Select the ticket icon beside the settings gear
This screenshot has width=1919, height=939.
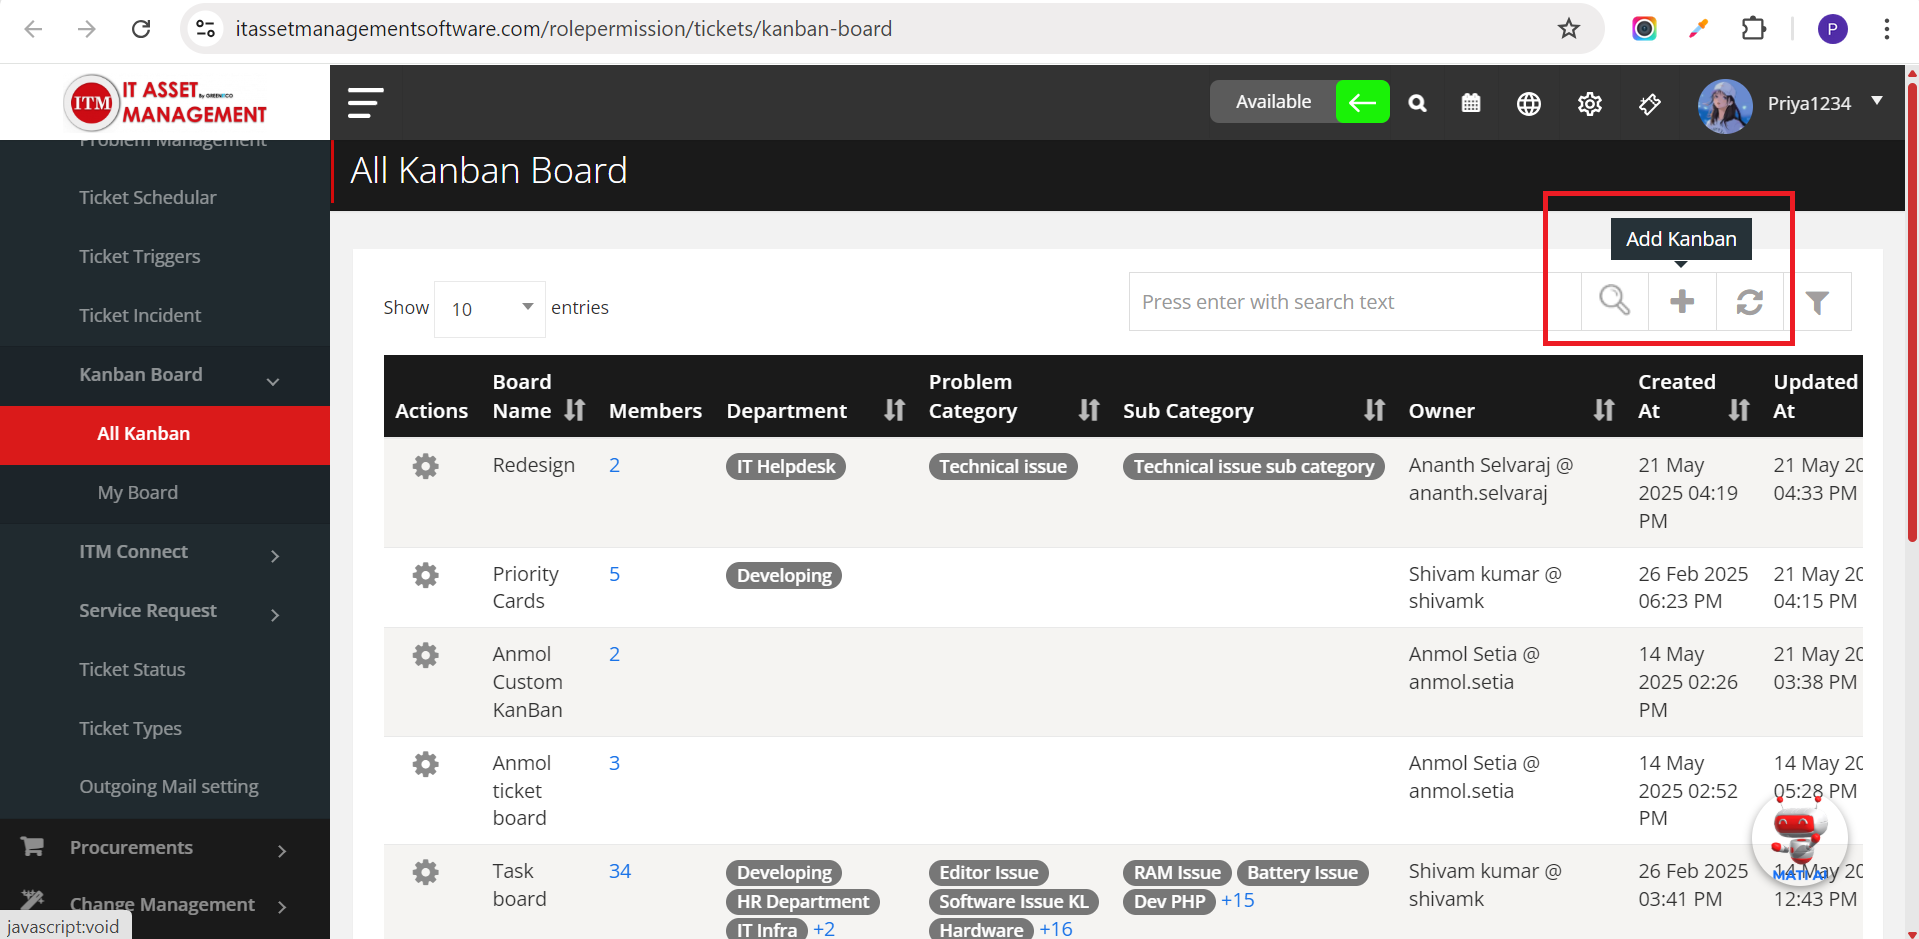(1650, 103)
